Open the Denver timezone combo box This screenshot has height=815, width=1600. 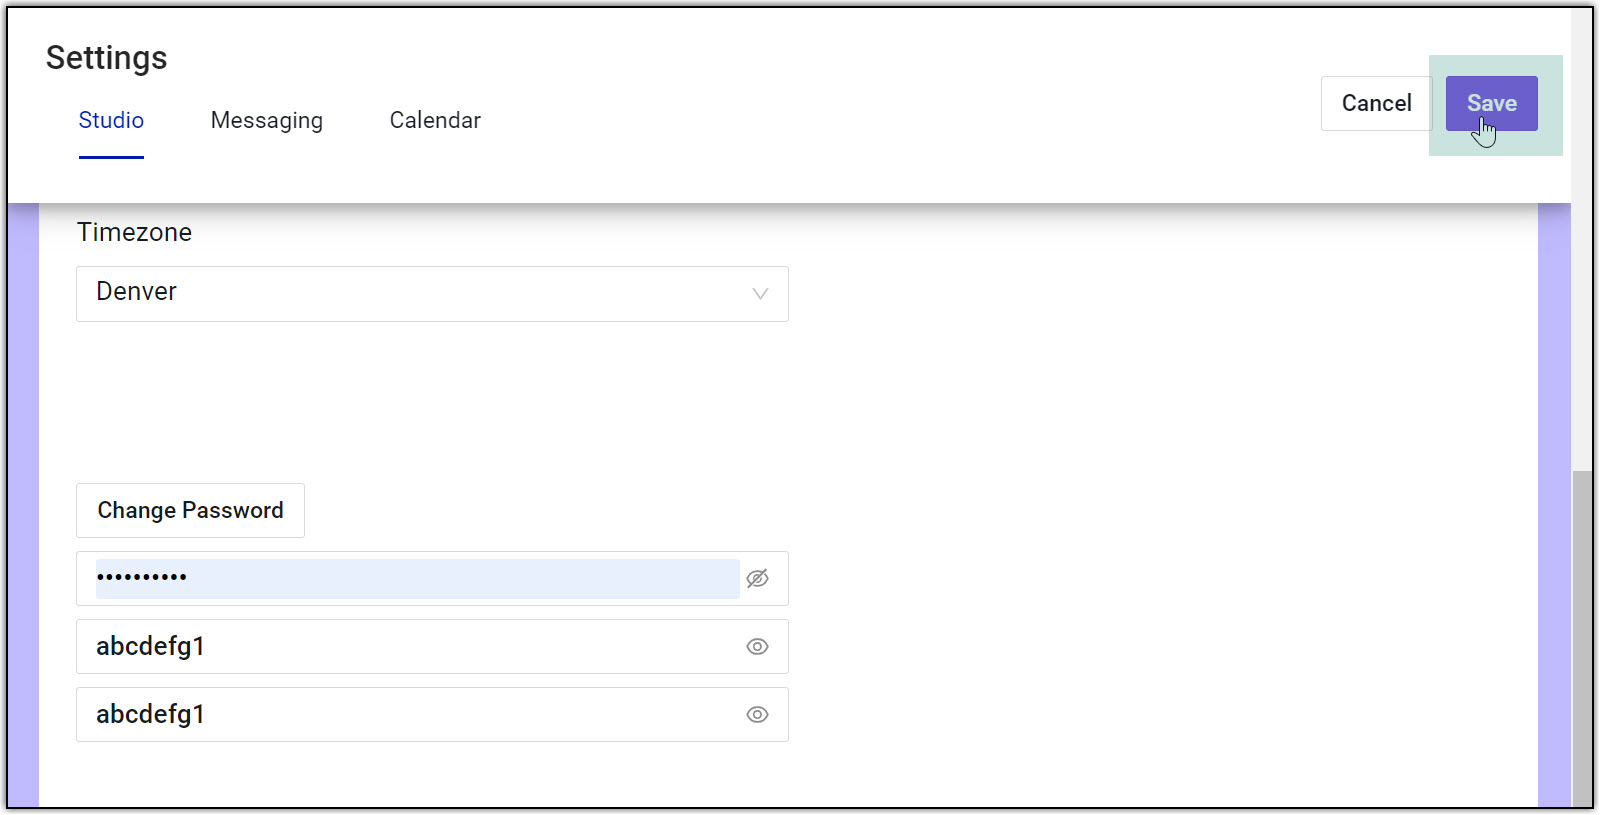point(420,294)
